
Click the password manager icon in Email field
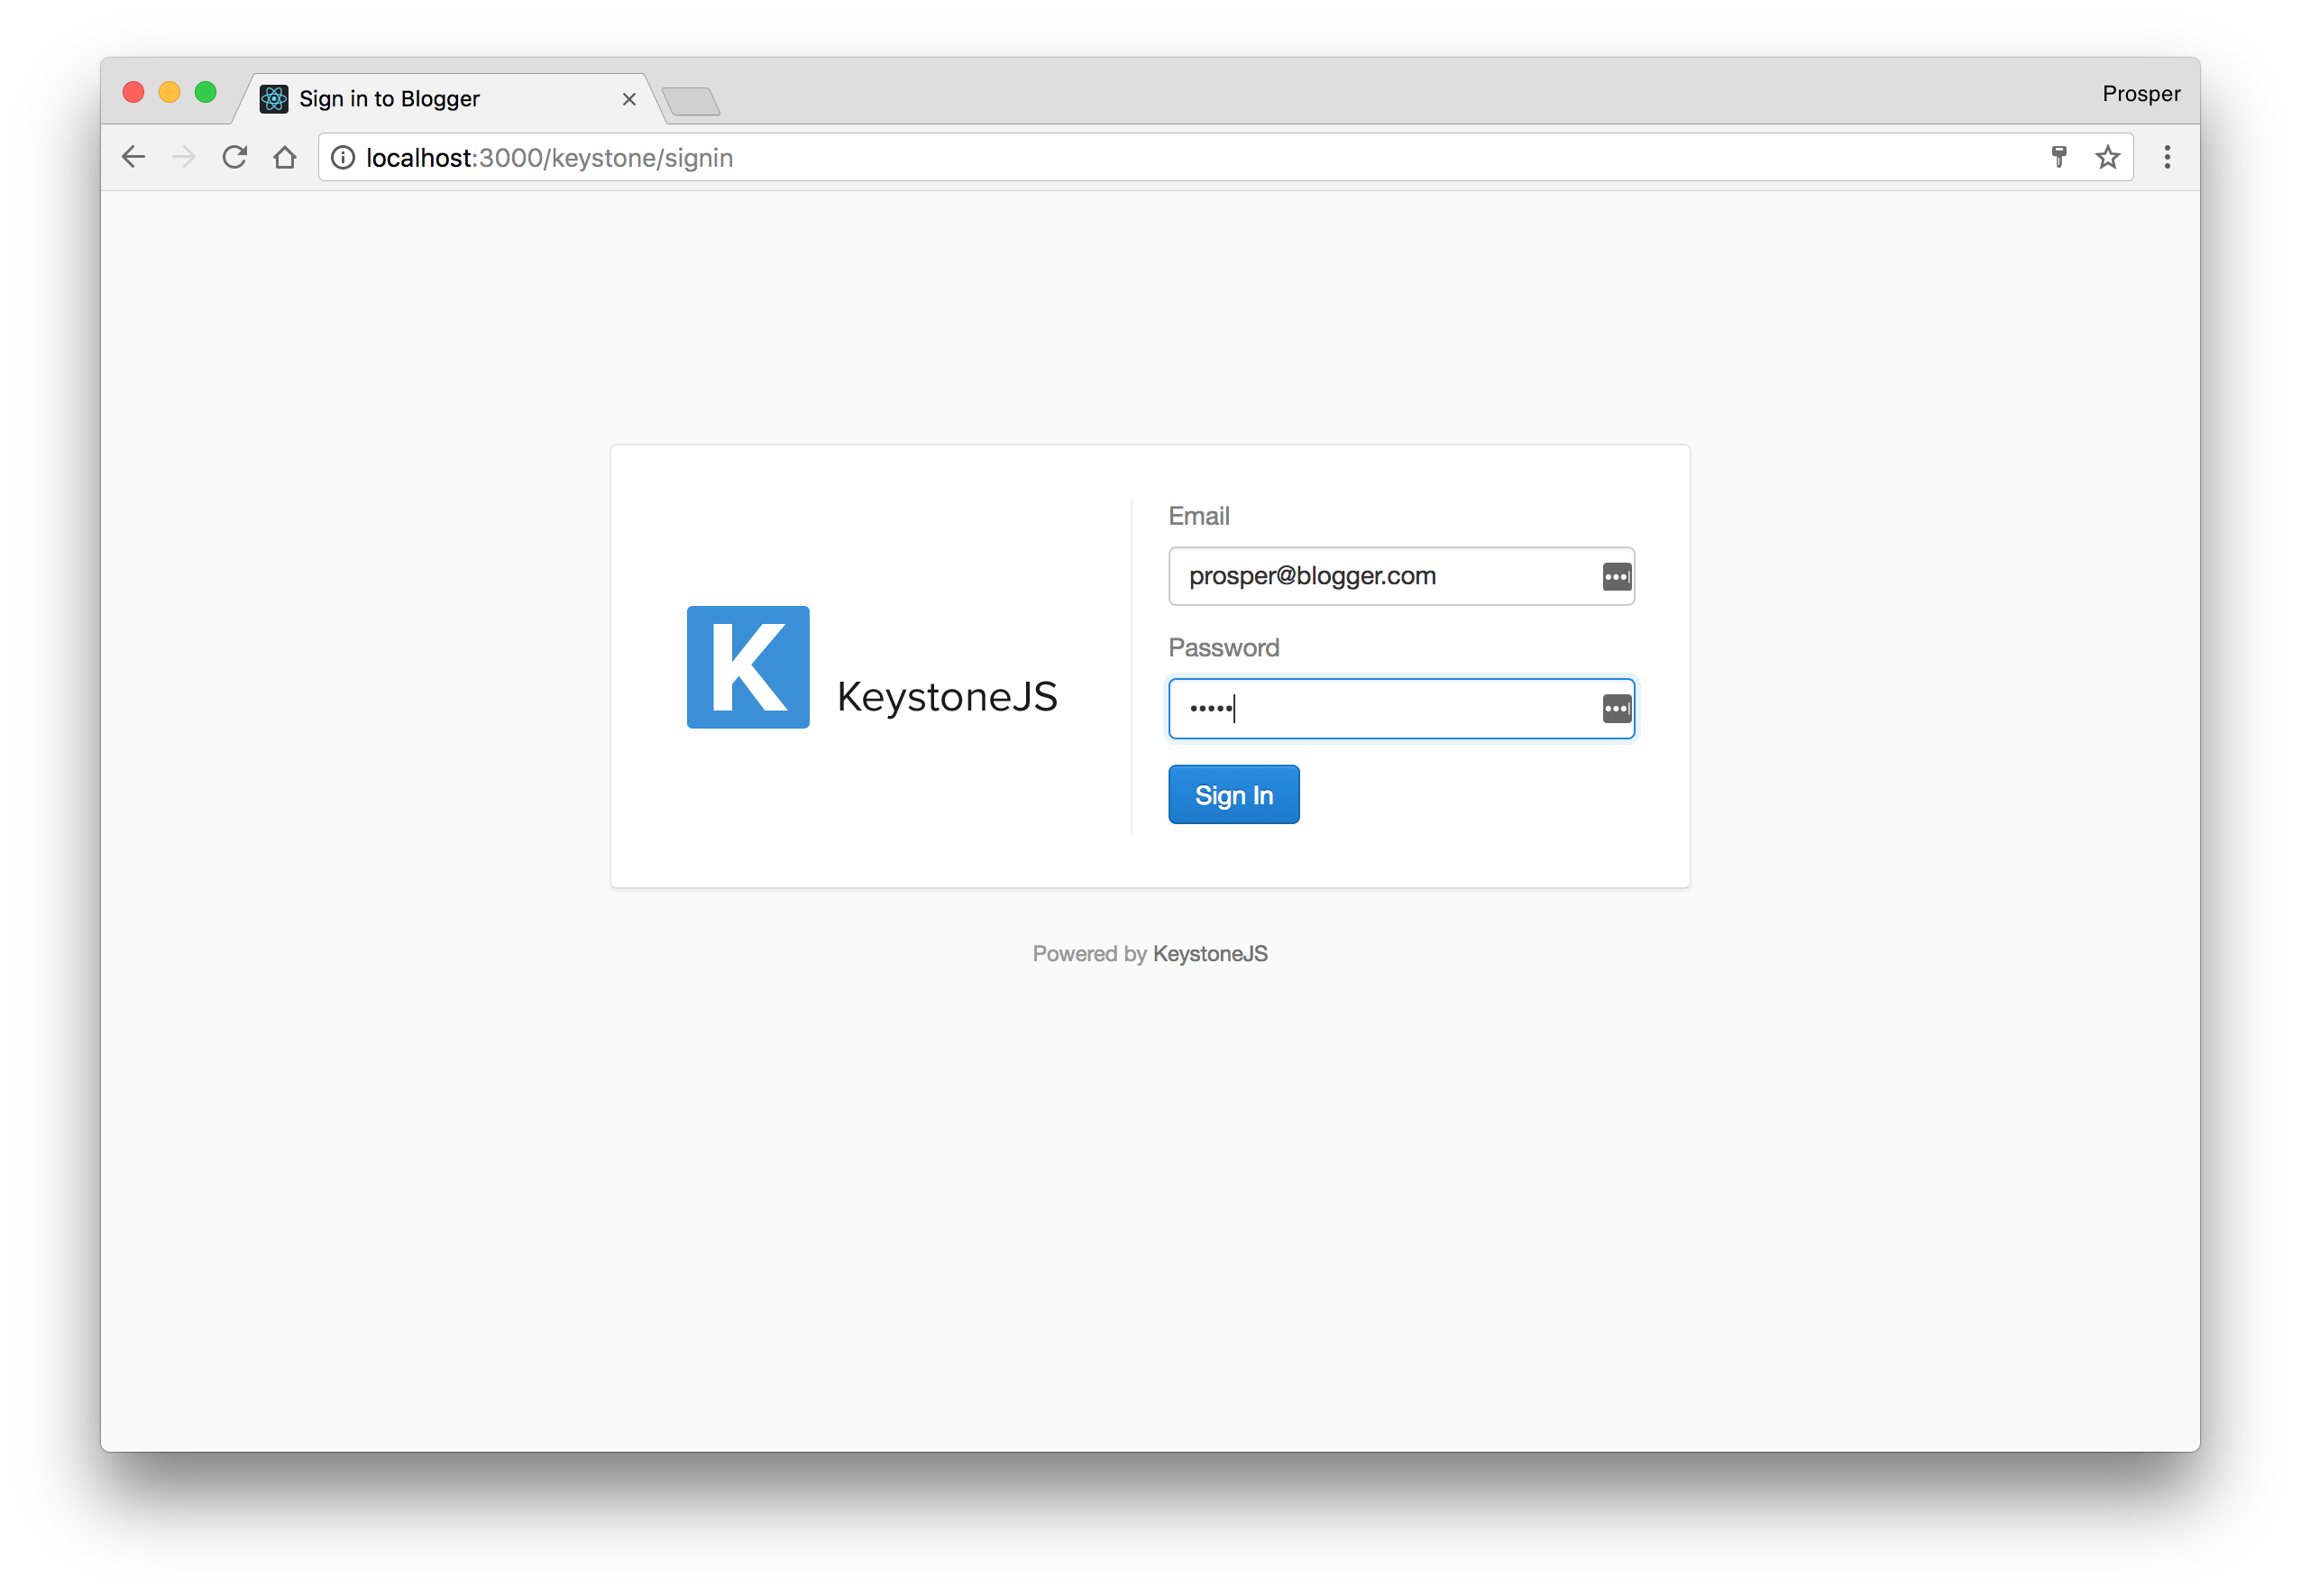1616,577
